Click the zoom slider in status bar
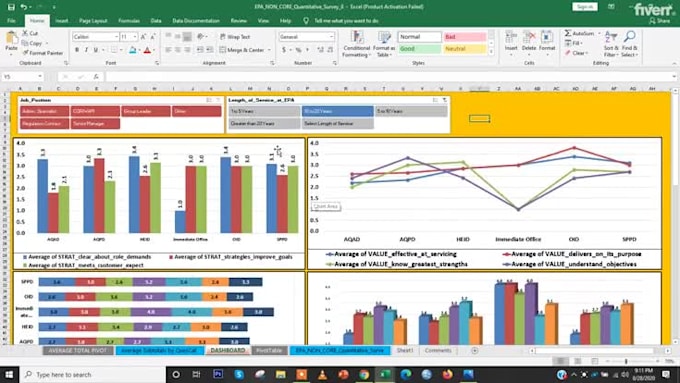 (626, 361)
